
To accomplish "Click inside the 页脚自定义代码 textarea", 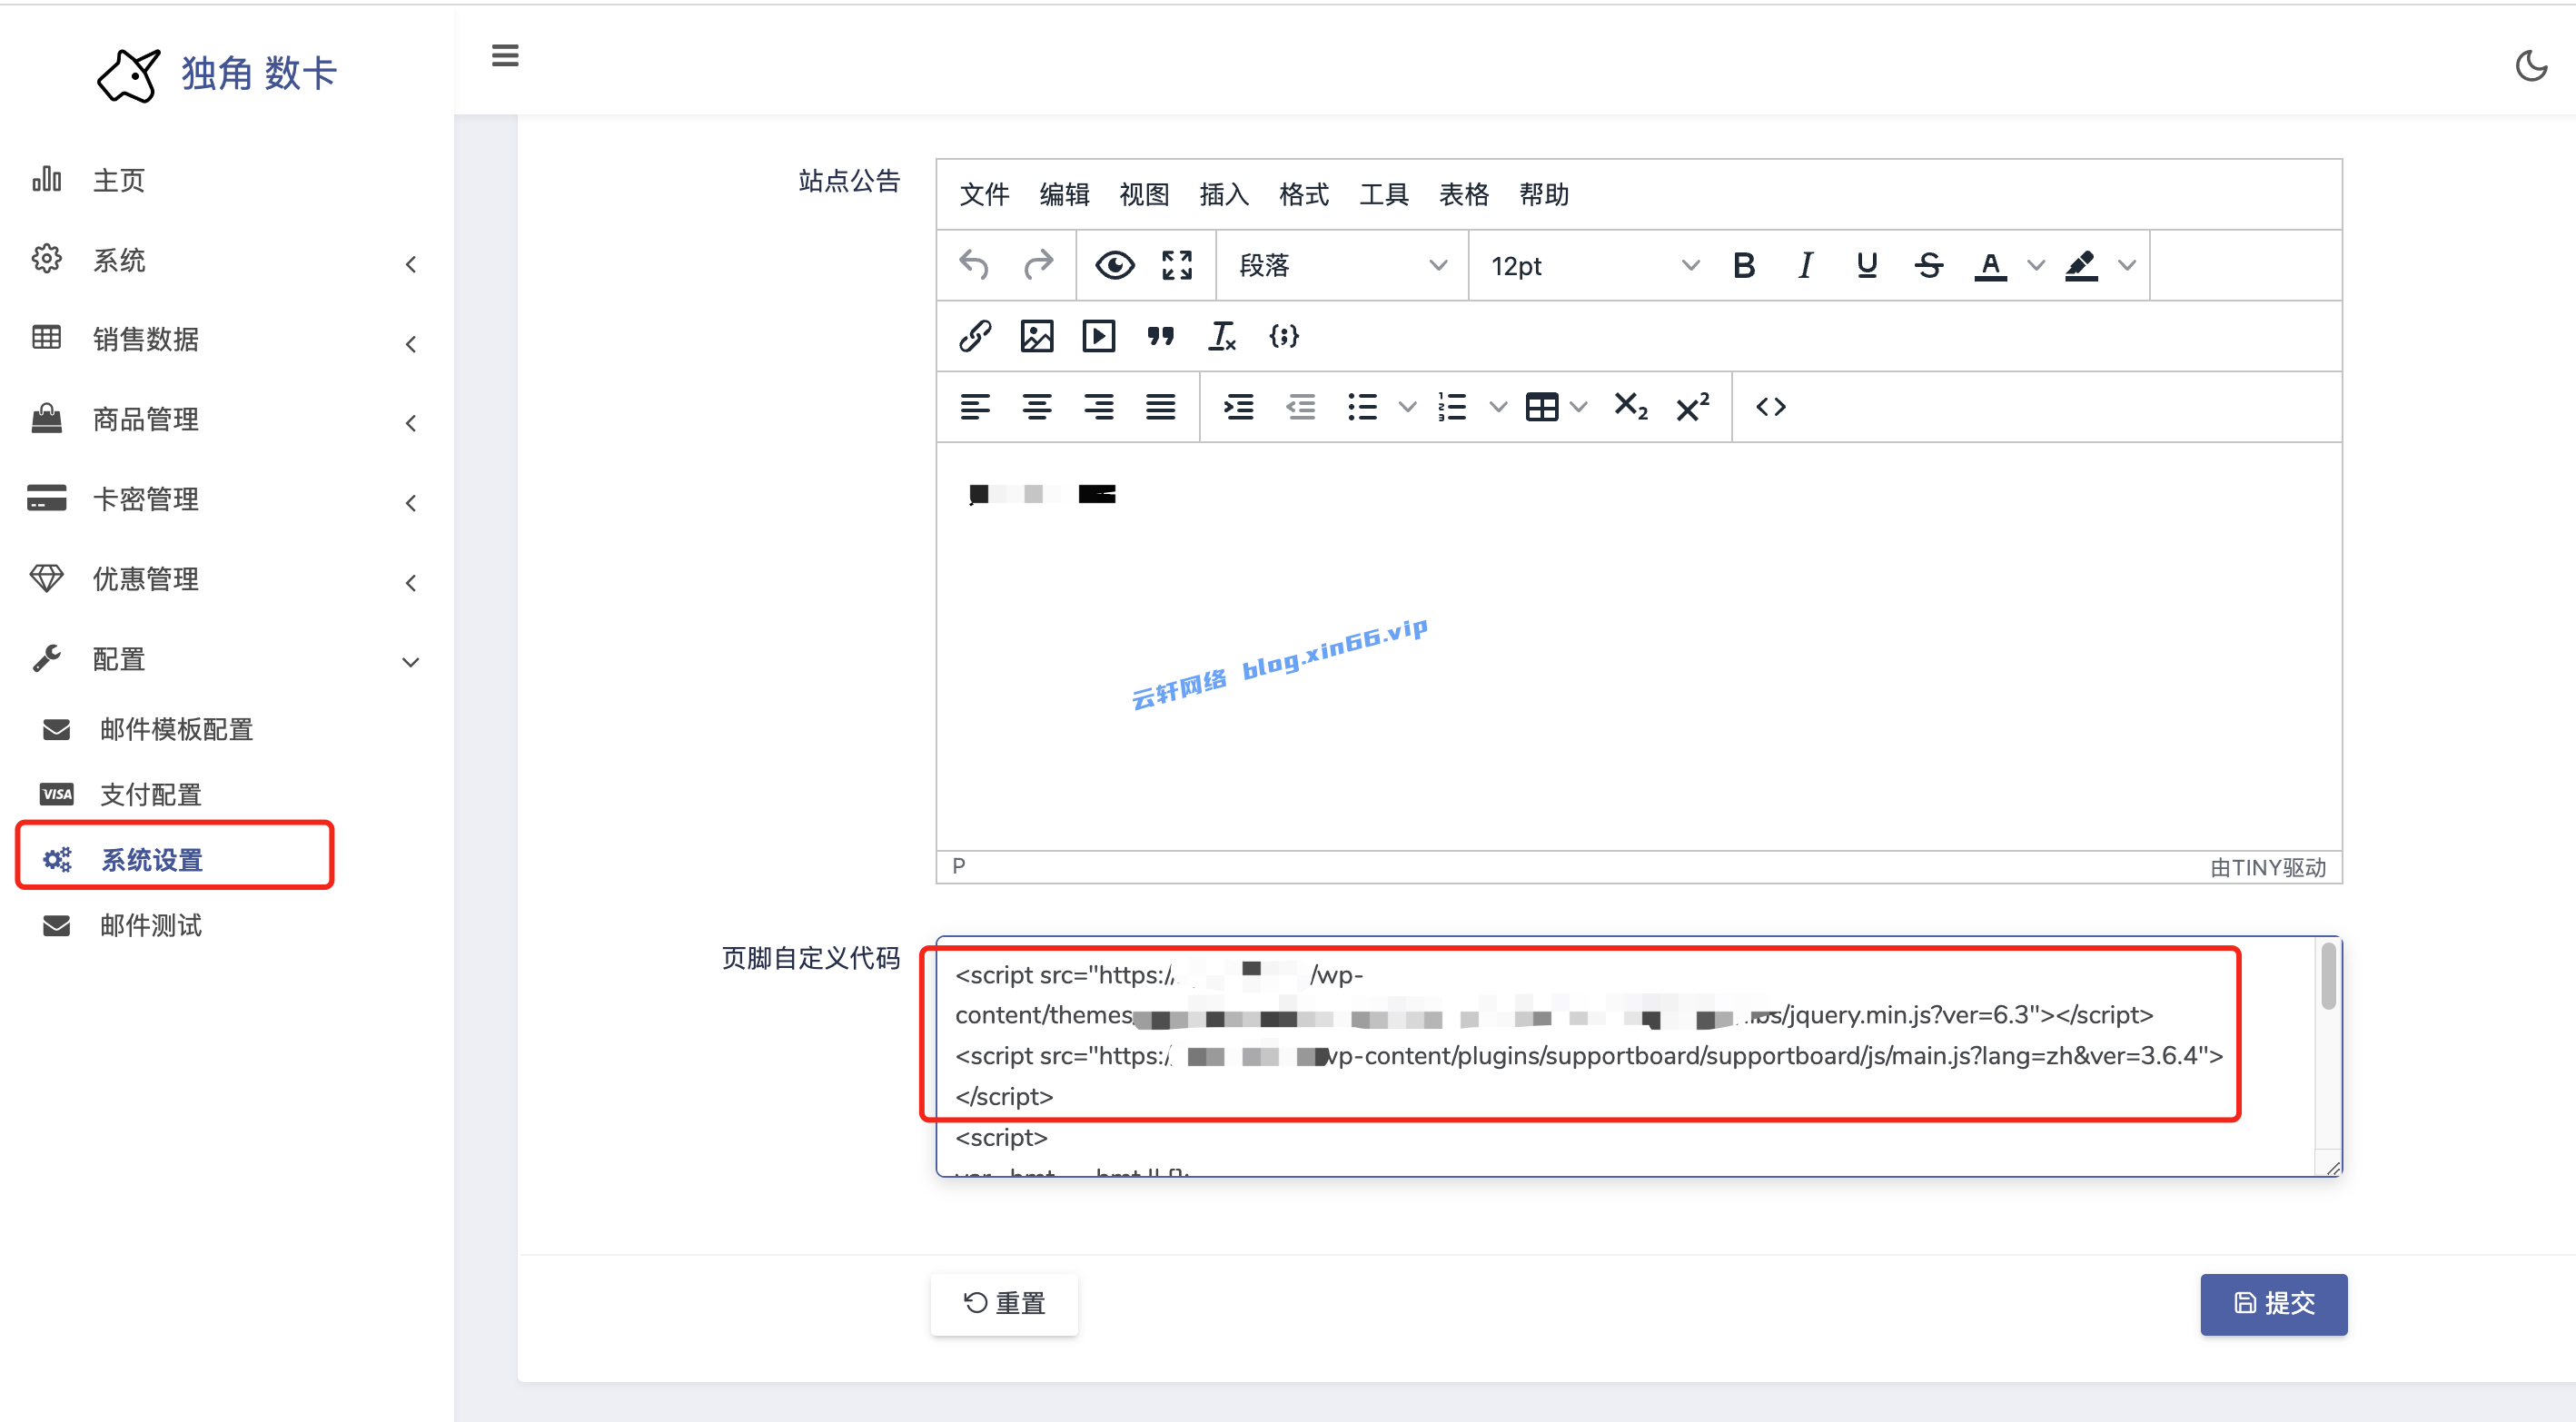I will (x=1638, y=1056).
